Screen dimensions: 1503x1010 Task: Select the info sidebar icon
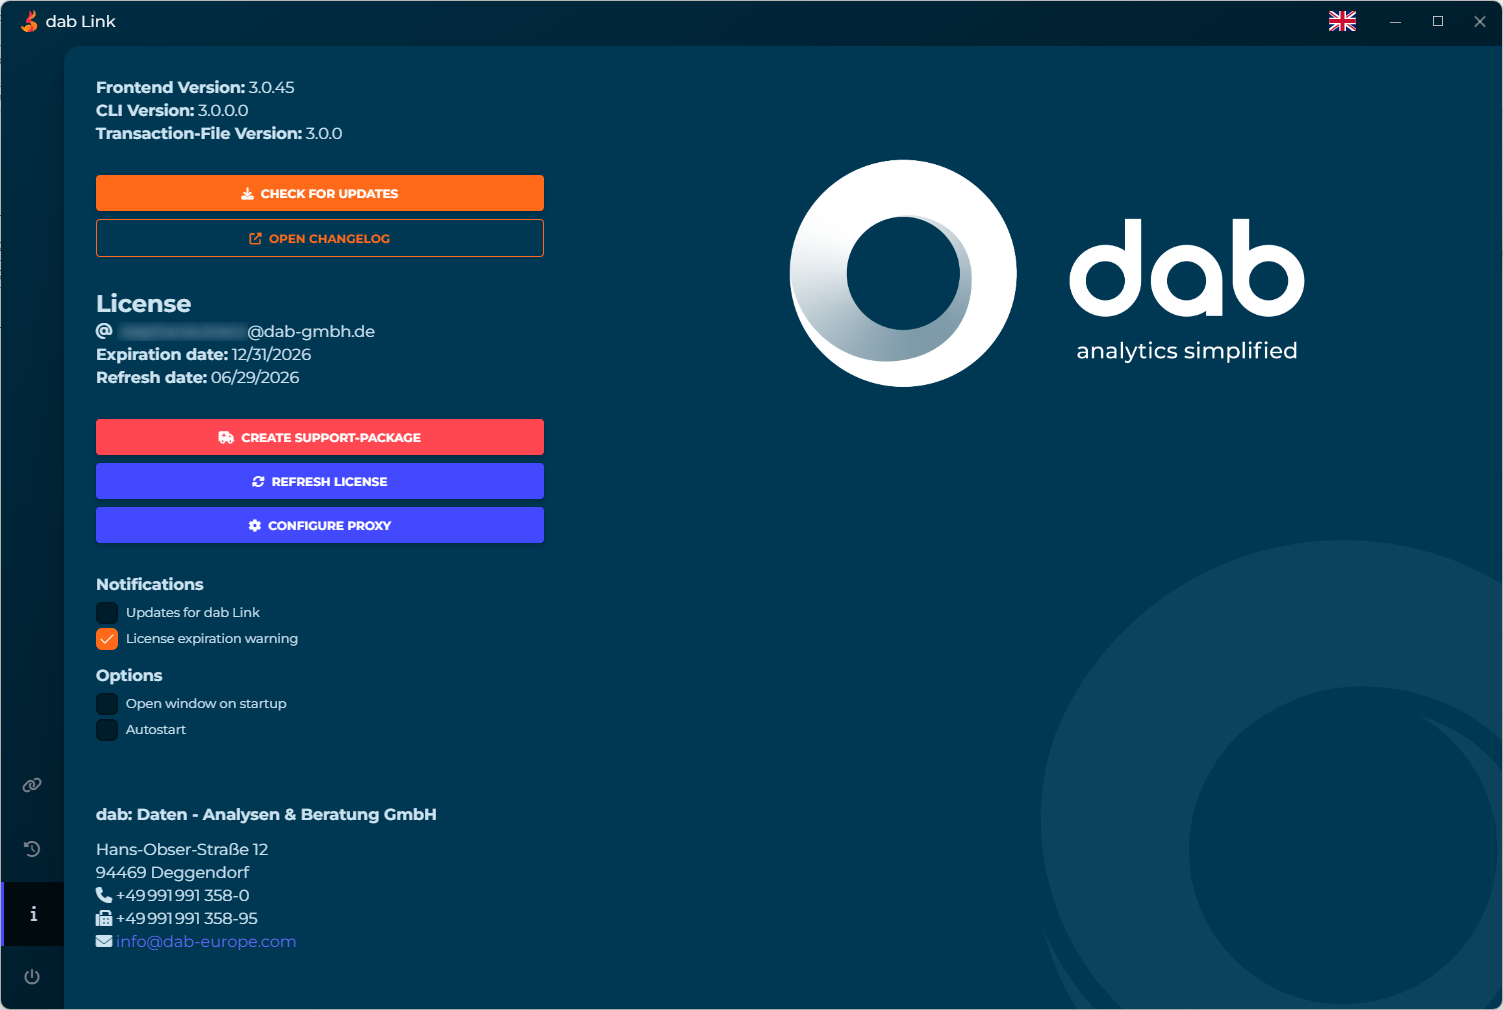point(33,914)
